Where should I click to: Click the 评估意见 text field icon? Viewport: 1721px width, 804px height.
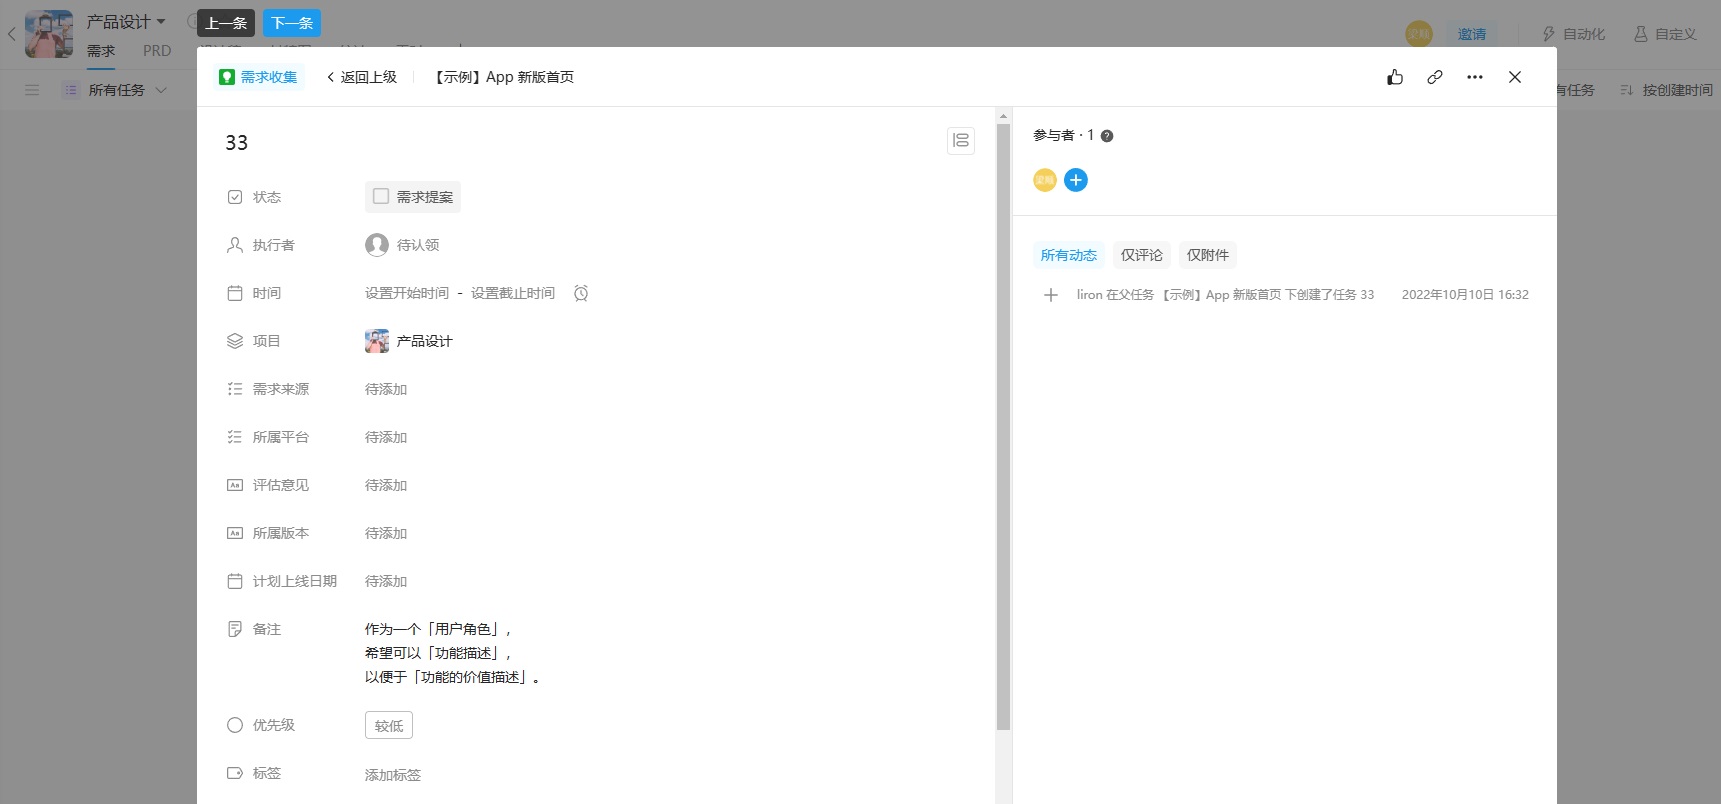click(235, 485)
